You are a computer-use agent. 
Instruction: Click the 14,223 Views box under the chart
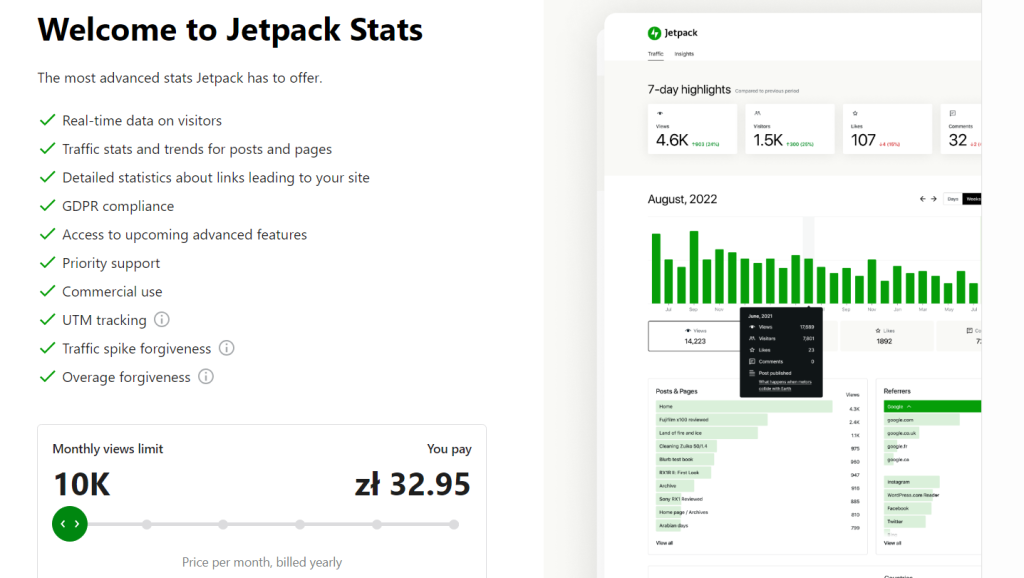point(694,336)
